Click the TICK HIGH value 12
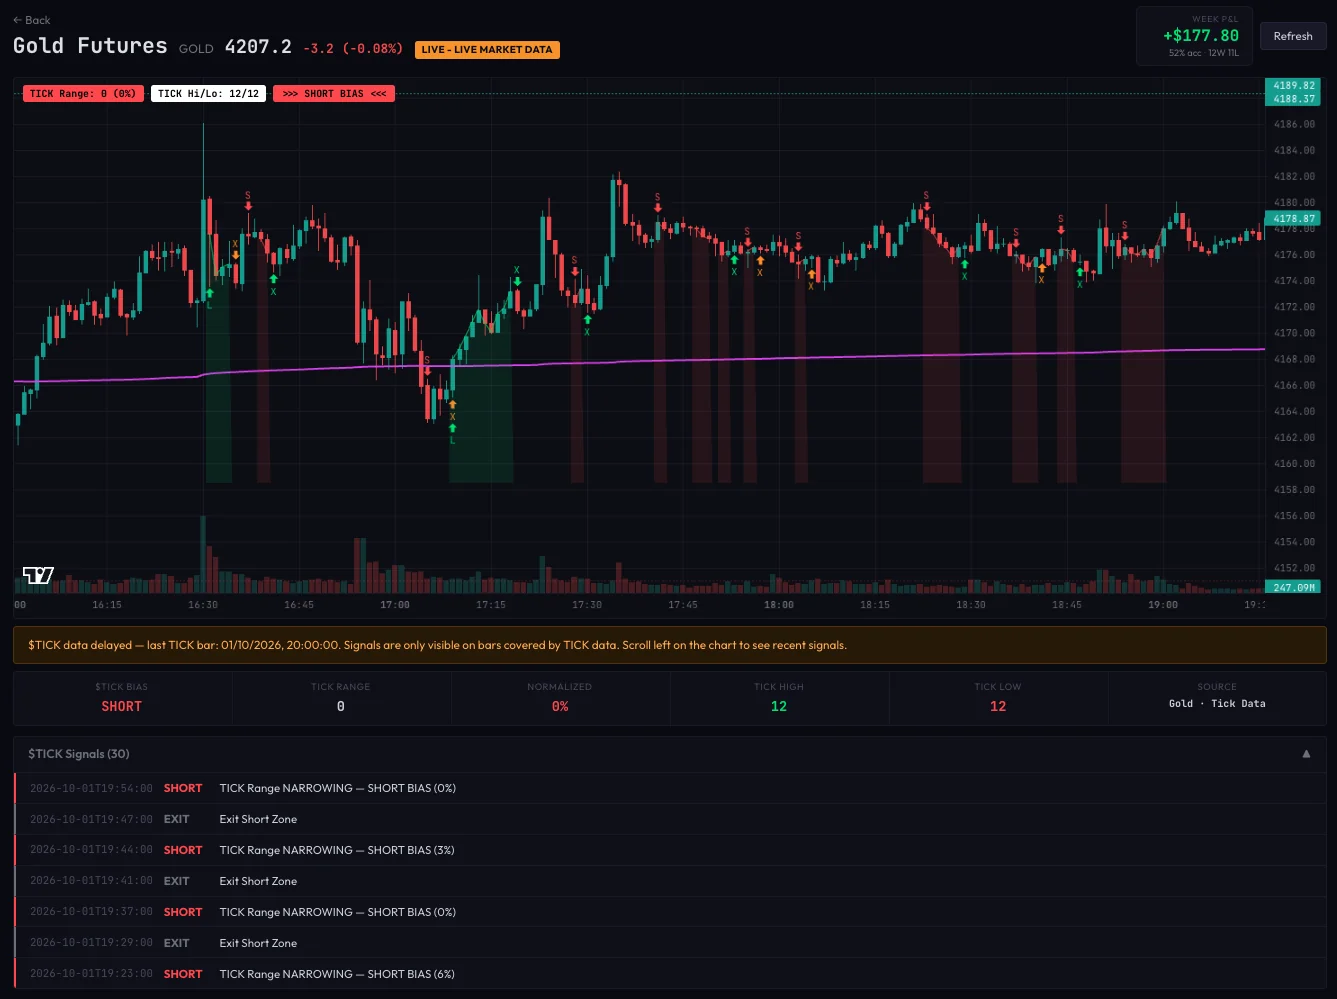1337x999 pixels. (x=779, y=706)
